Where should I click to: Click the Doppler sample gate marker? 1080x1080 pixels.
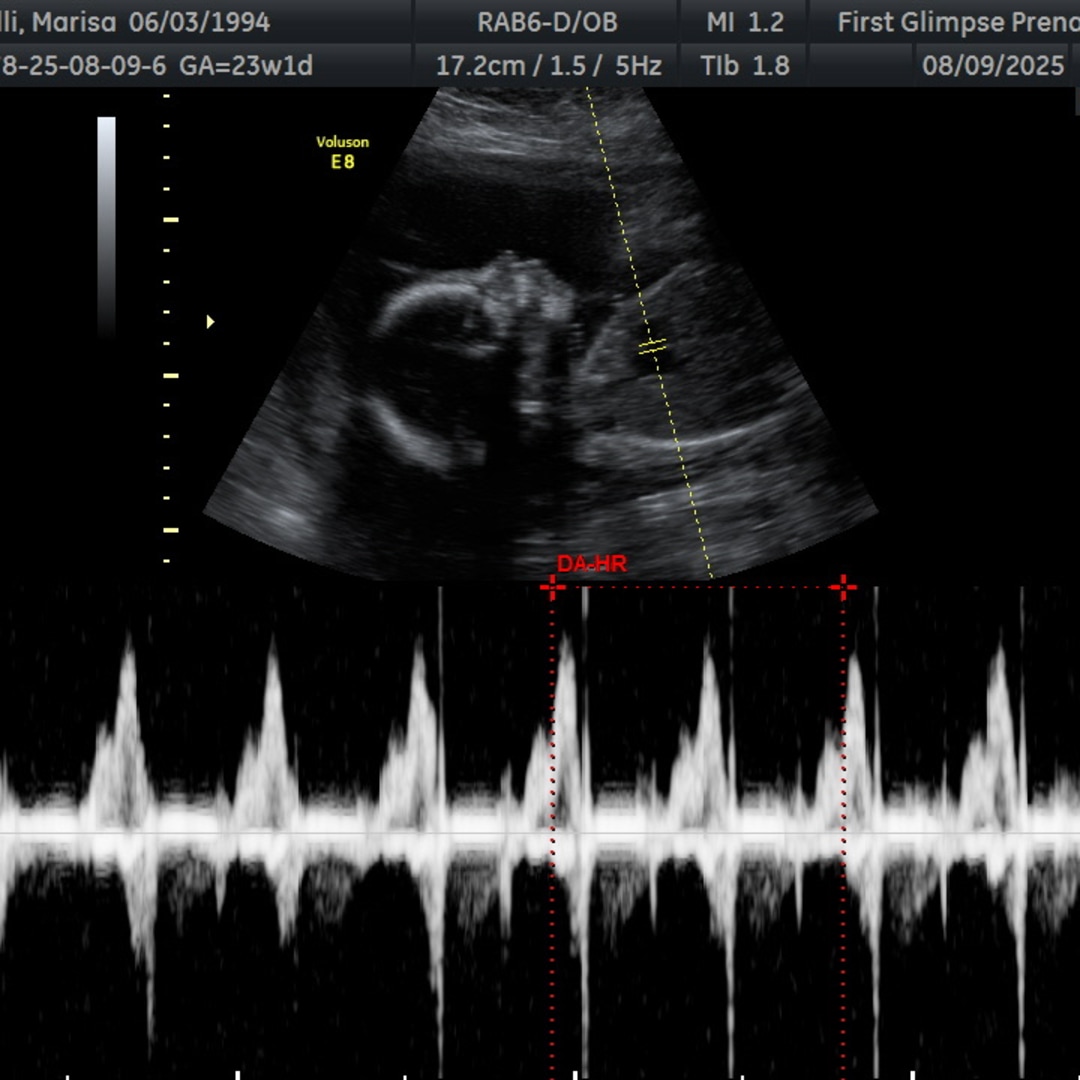click(652, 347)
